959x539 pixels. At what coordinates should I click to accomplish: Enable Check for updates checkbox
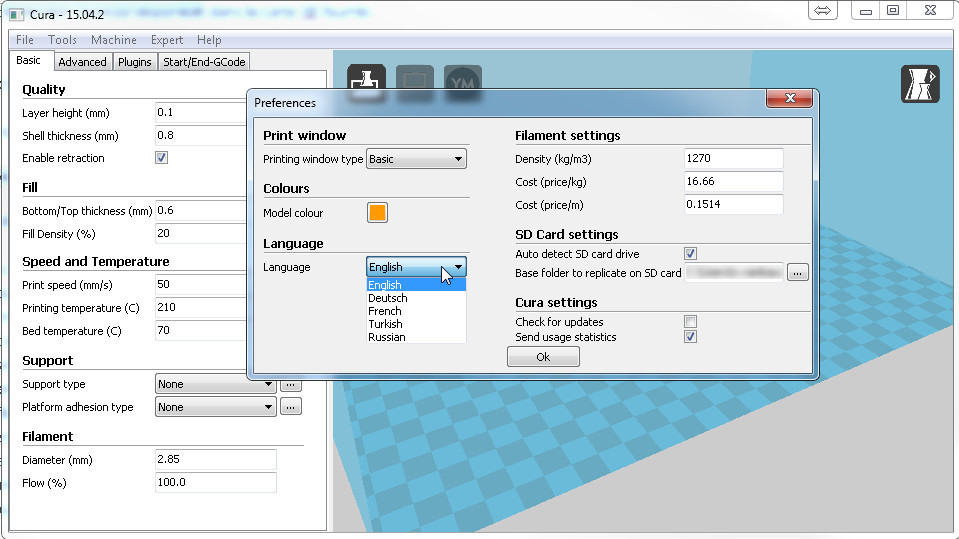(x=691, y=321)
